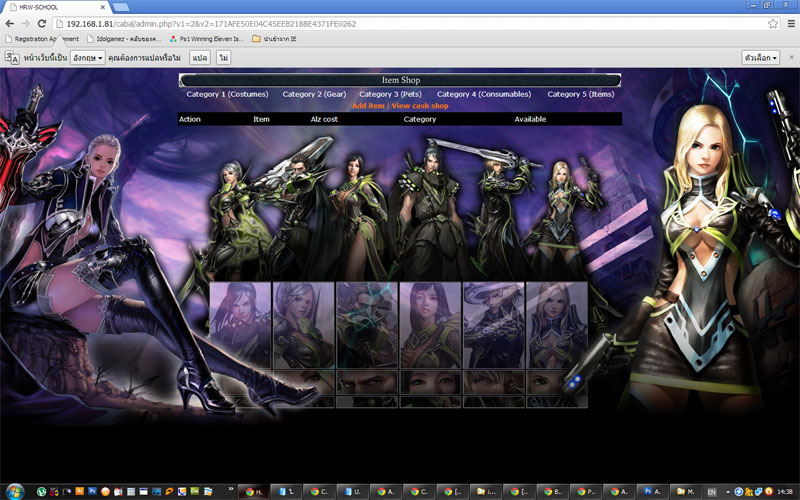Open Category 1 (Costumes)
This screenshot has height=500, width=800.
[x=227, y=94]
